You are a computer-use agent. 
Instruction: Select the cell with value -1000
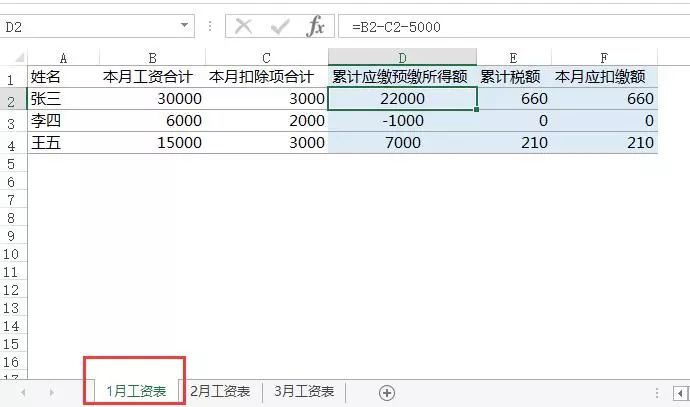(402, 121)
